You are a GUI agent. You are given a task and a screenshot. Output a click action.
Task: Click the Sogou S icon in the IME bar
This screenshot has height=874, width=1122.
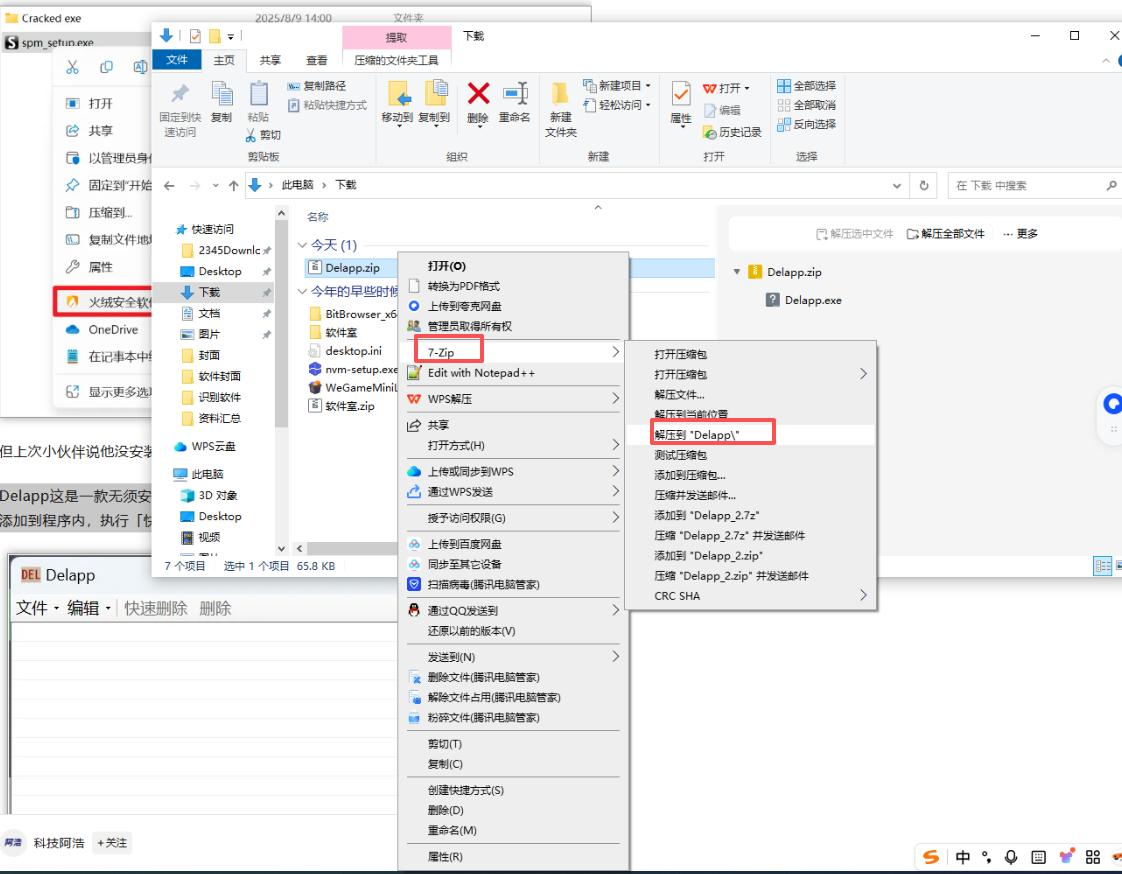coord(930,857)
